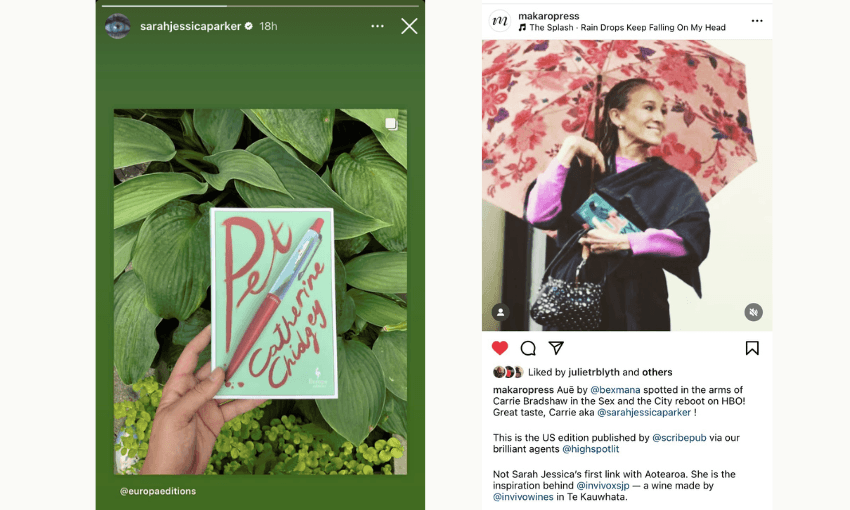Open makaropress post three-dots menu
850x510 pixels.
coord(757,21)
